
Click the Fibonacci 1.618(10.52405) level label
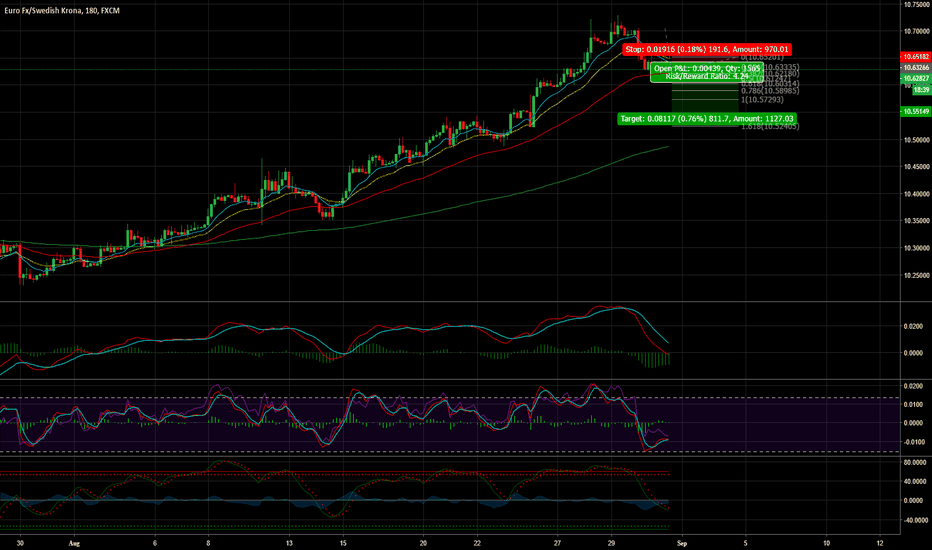[770, 127]
